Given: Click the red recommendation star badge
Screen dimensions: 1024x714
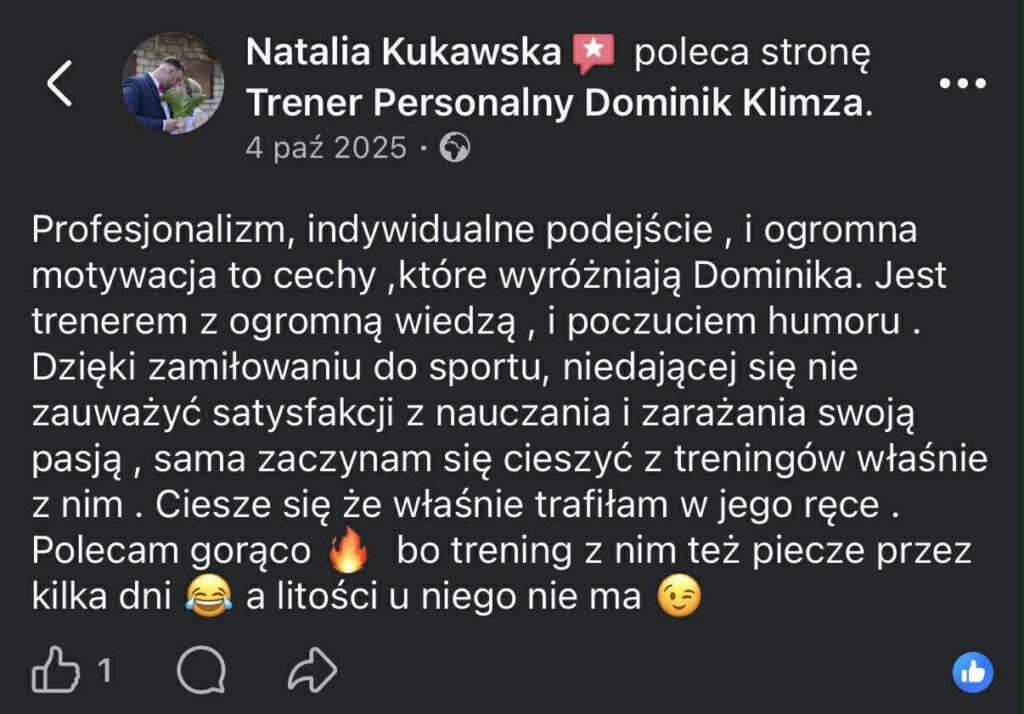Looking at the screenshot, I should click(x=593, y=53).
